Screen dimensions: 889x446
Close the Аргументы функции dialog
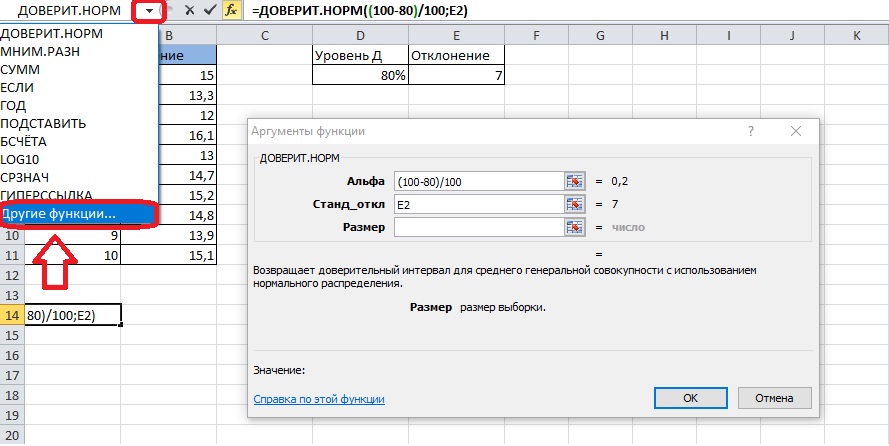[794, 131]
